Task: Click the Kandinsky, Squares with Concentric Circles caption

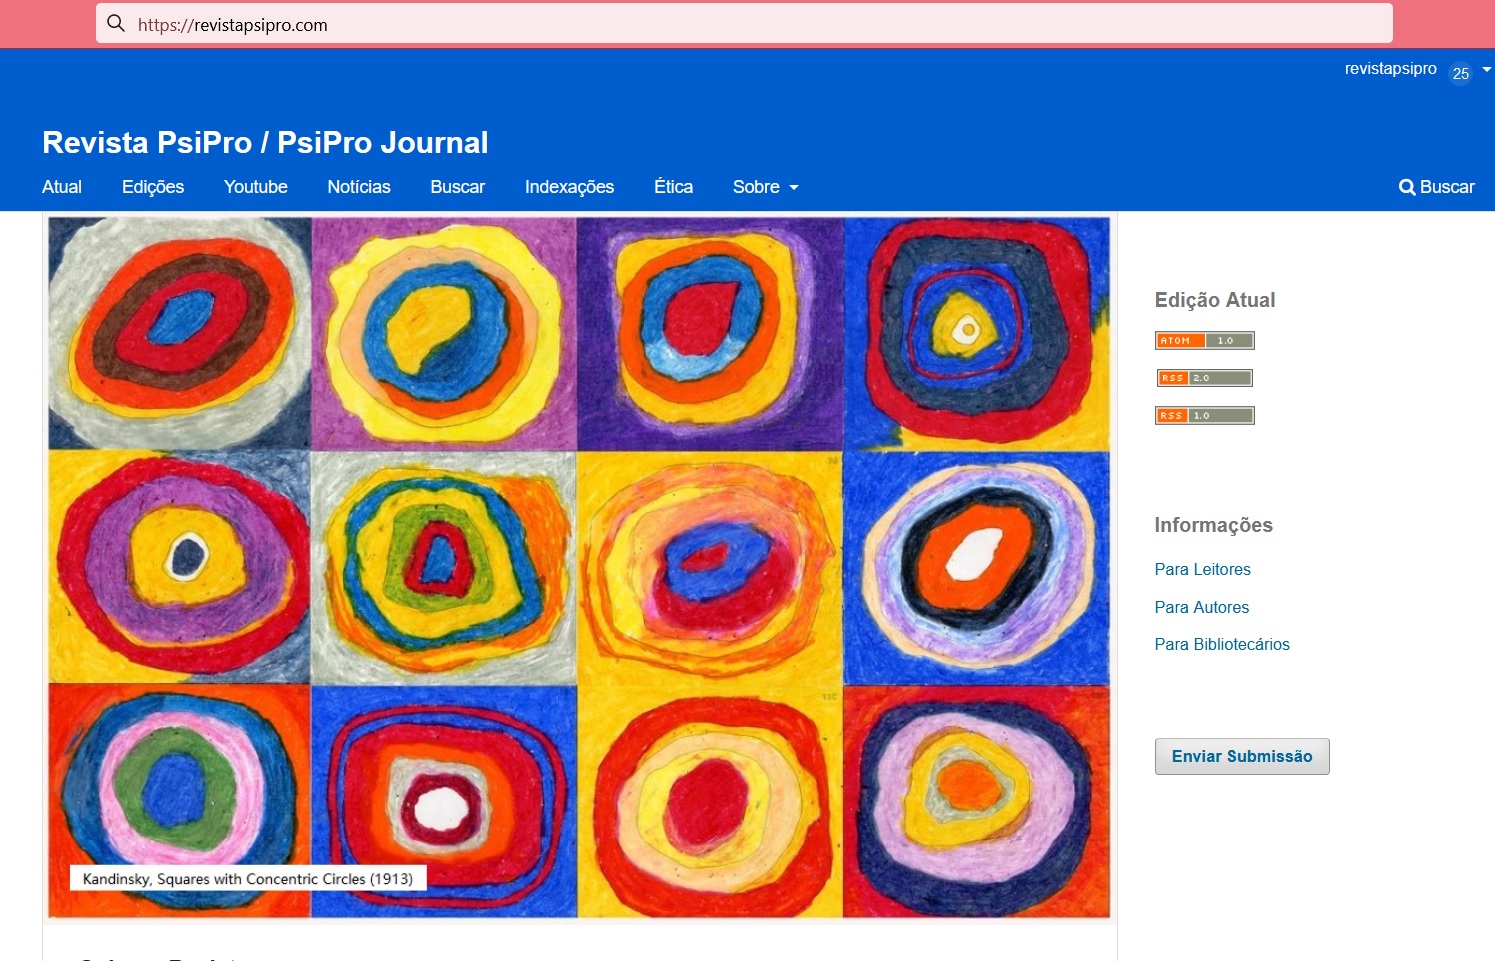Action: 248,879
